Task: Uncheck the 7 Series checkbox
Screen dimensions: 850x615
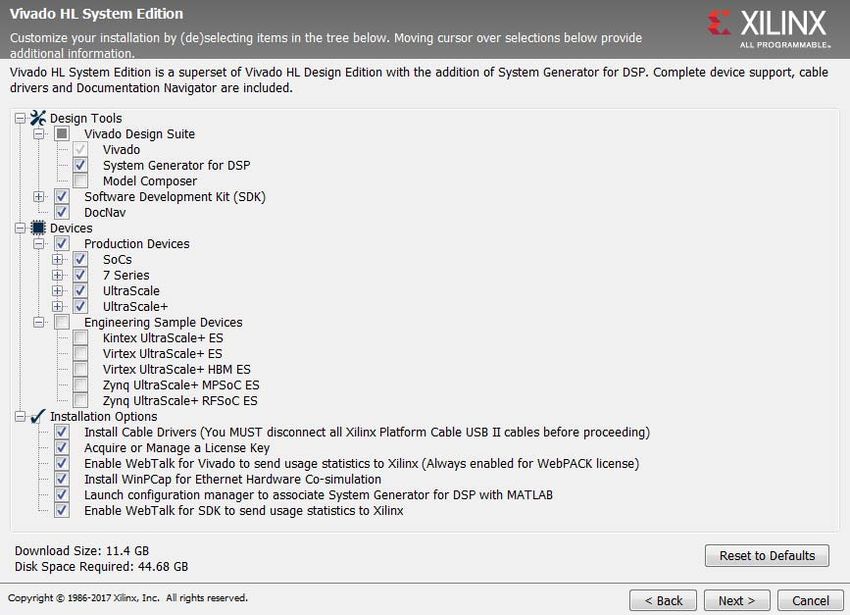Action: [81, 275]
